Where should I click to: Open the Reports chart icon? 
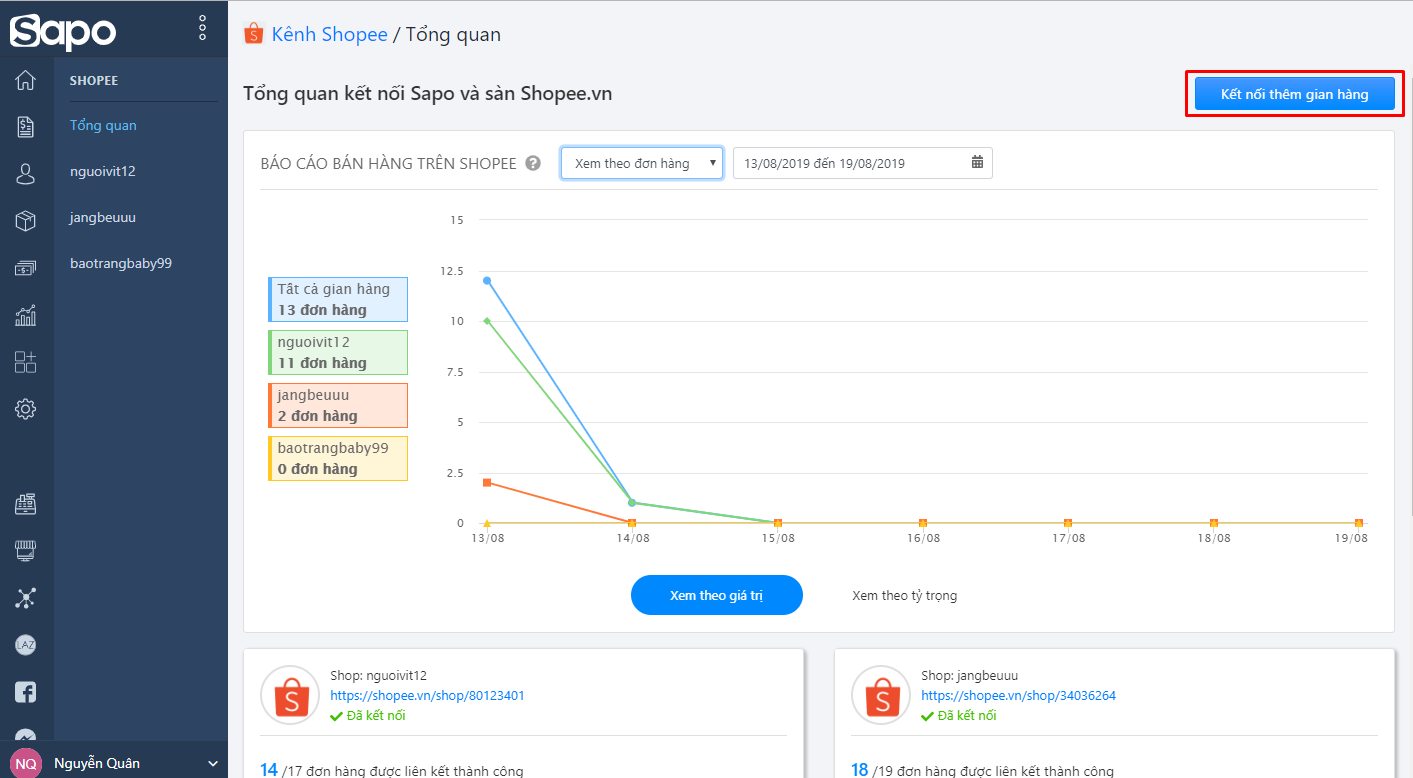pyautogui.click(x=26, y=316)
